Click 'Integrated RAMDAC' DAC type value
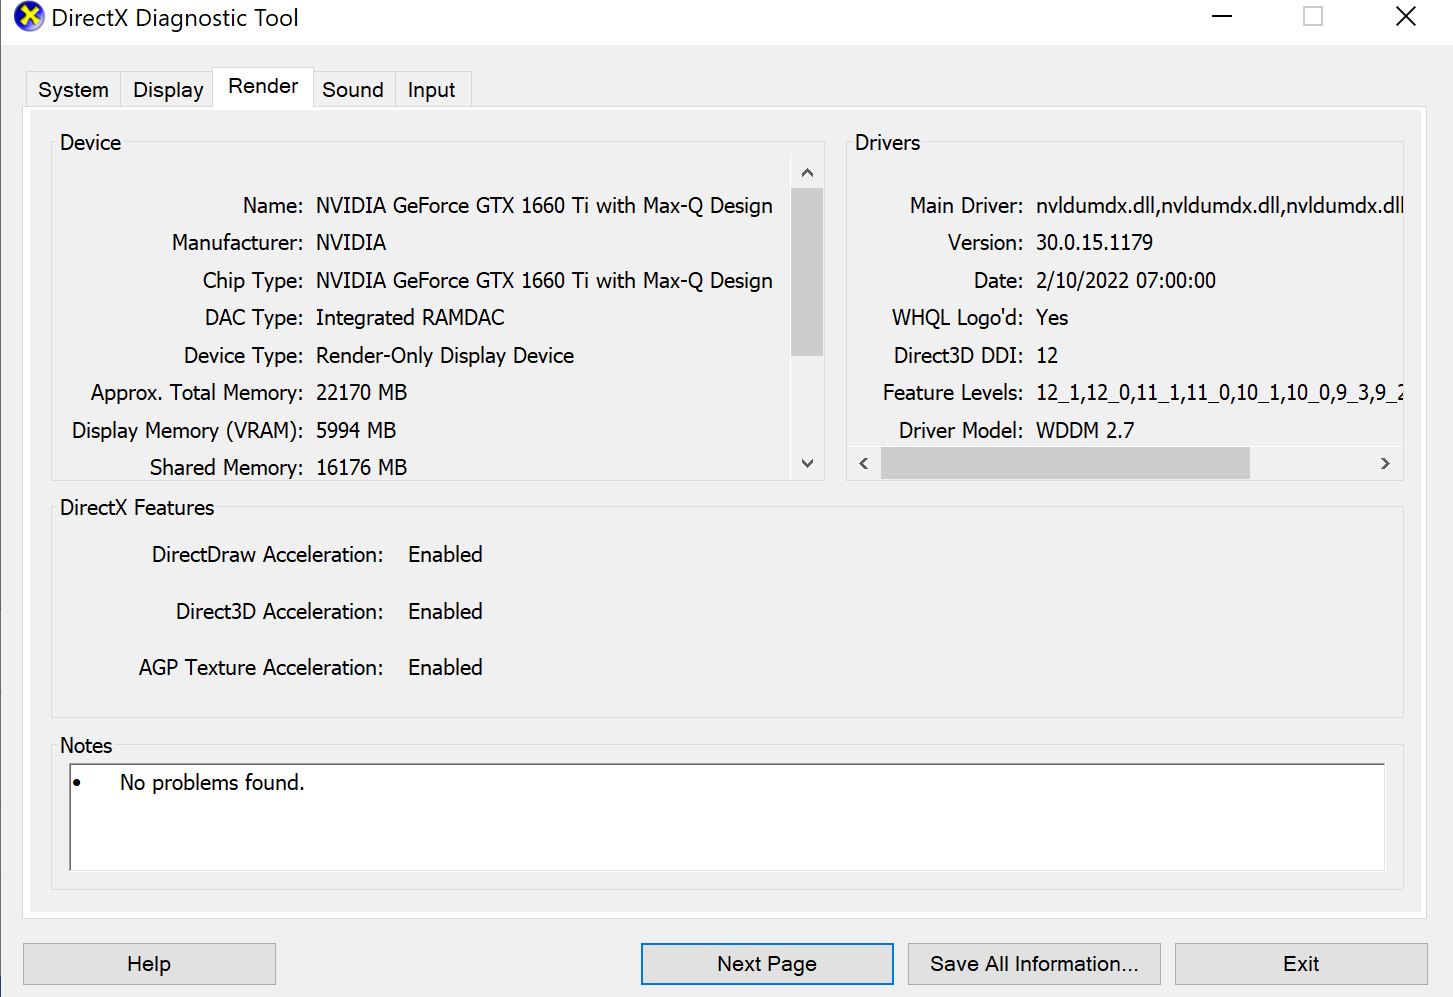The image size is (1453, 997). (x=410, y=318)
